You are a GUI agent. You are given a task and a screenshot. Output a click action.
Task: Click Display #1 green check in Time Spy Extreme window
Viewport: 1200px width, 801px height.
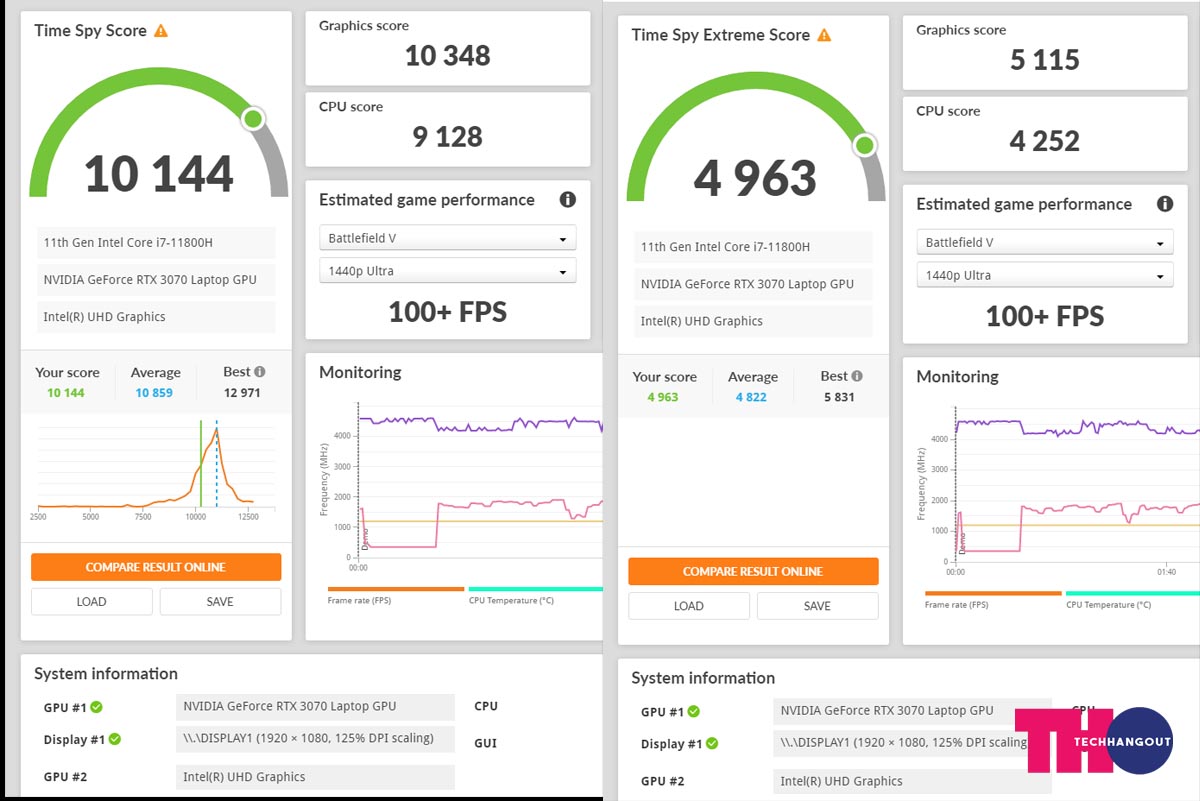pyautogui.click(x=712, y=743)
